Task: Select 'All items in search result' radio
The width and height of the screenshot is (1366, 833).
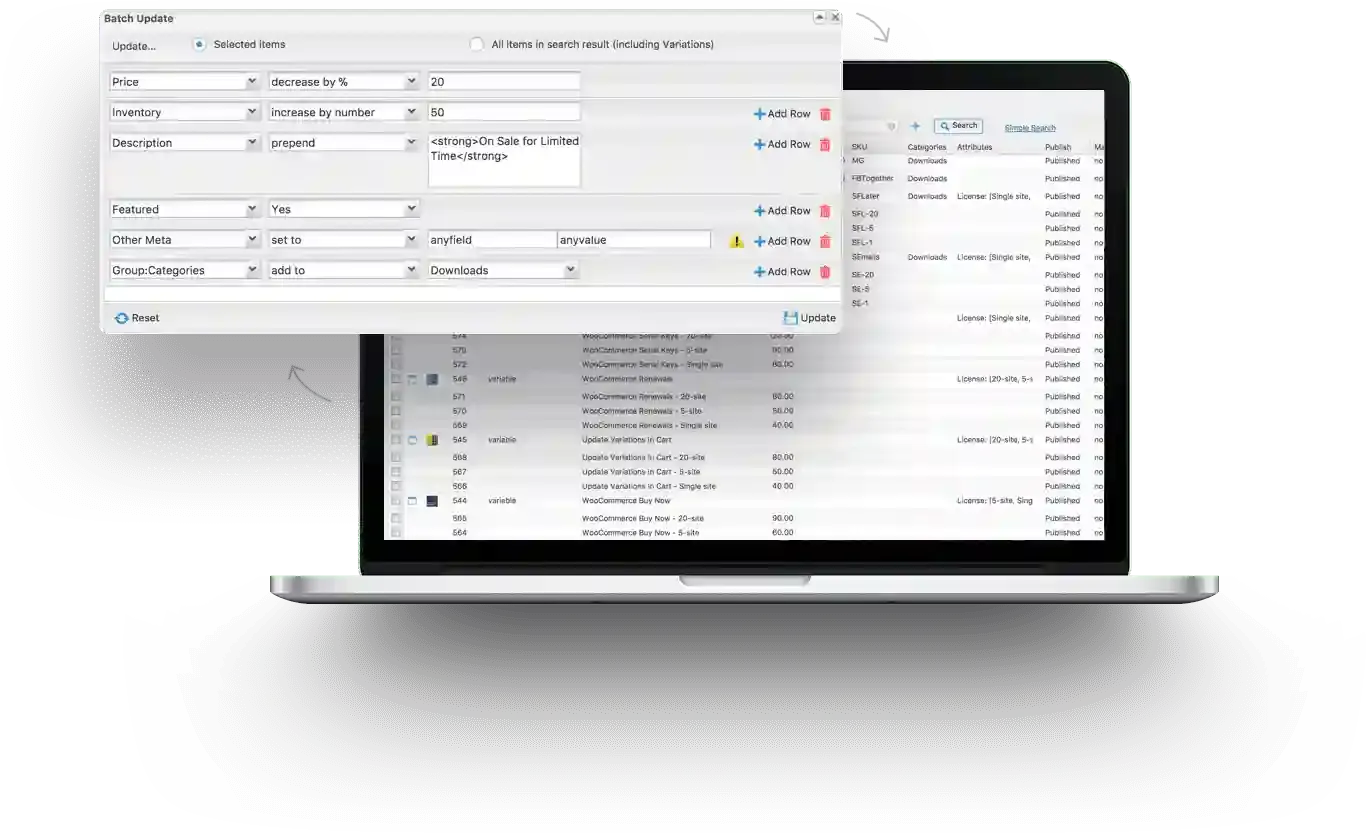Action: click(477, 44)
